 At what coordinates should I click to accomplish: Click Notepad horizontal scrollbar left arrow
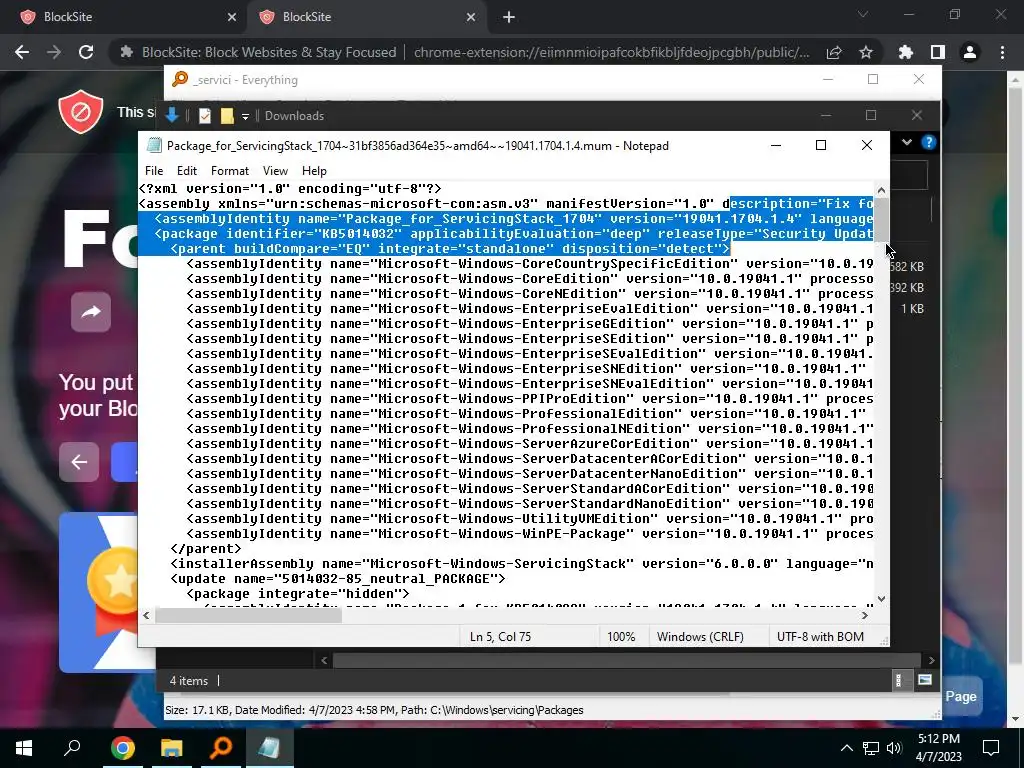(146, 615)
